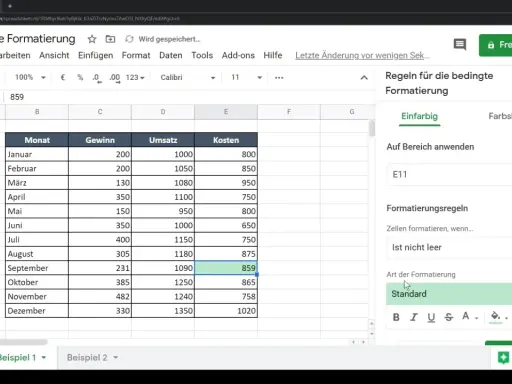This screenshot has height=384, width=512.
Task: Click the move to folder icon
Action: pos(110,39)
